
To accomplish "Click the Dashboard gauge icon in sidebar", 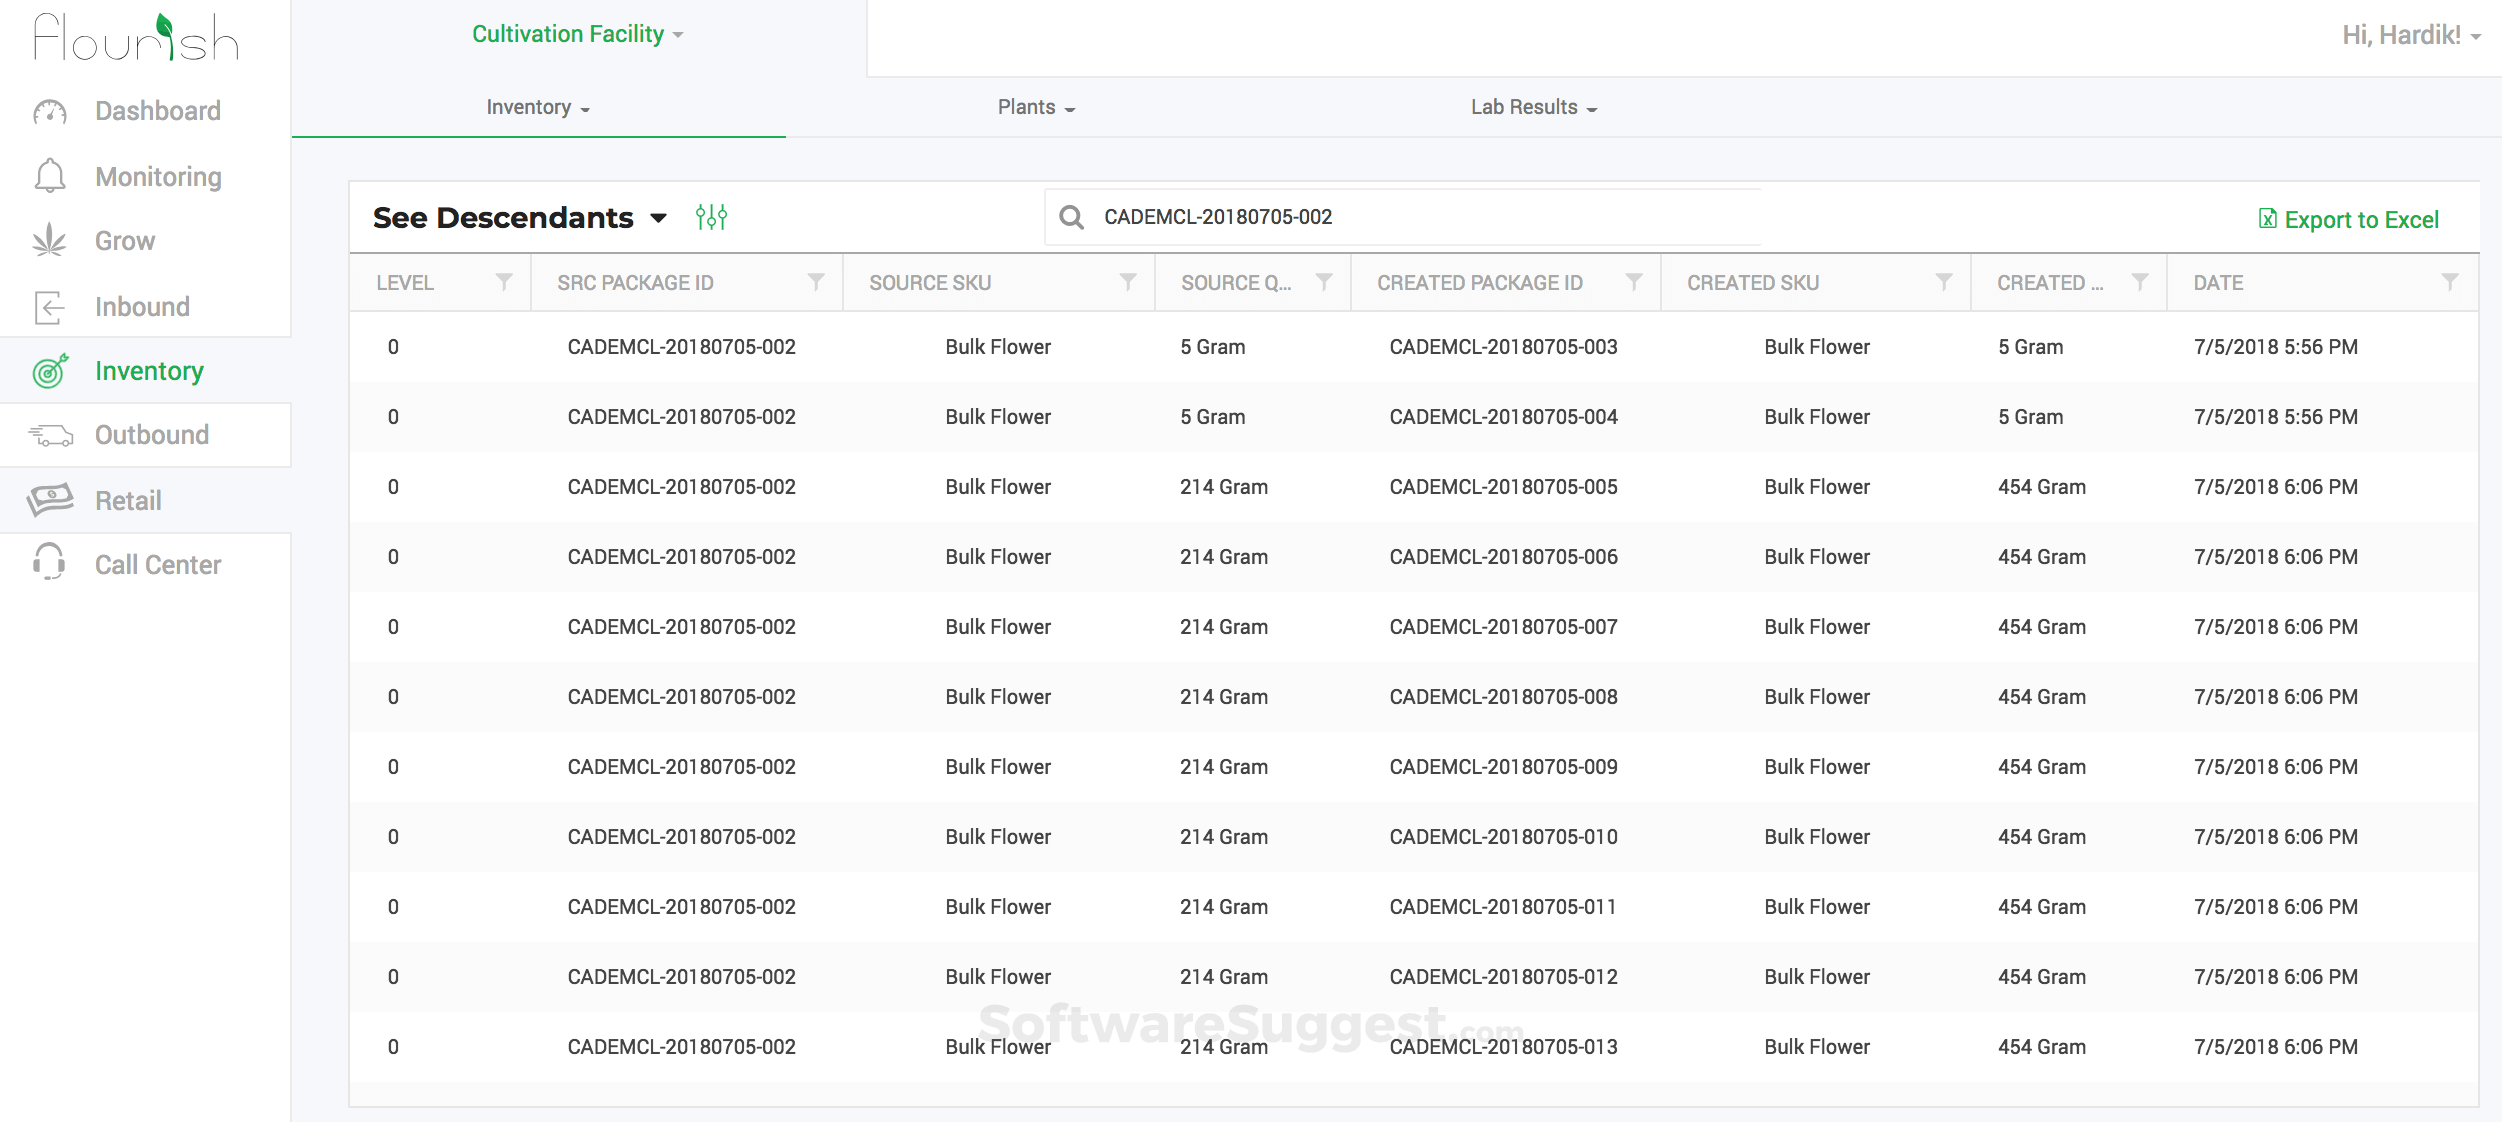I will point(50,112).
